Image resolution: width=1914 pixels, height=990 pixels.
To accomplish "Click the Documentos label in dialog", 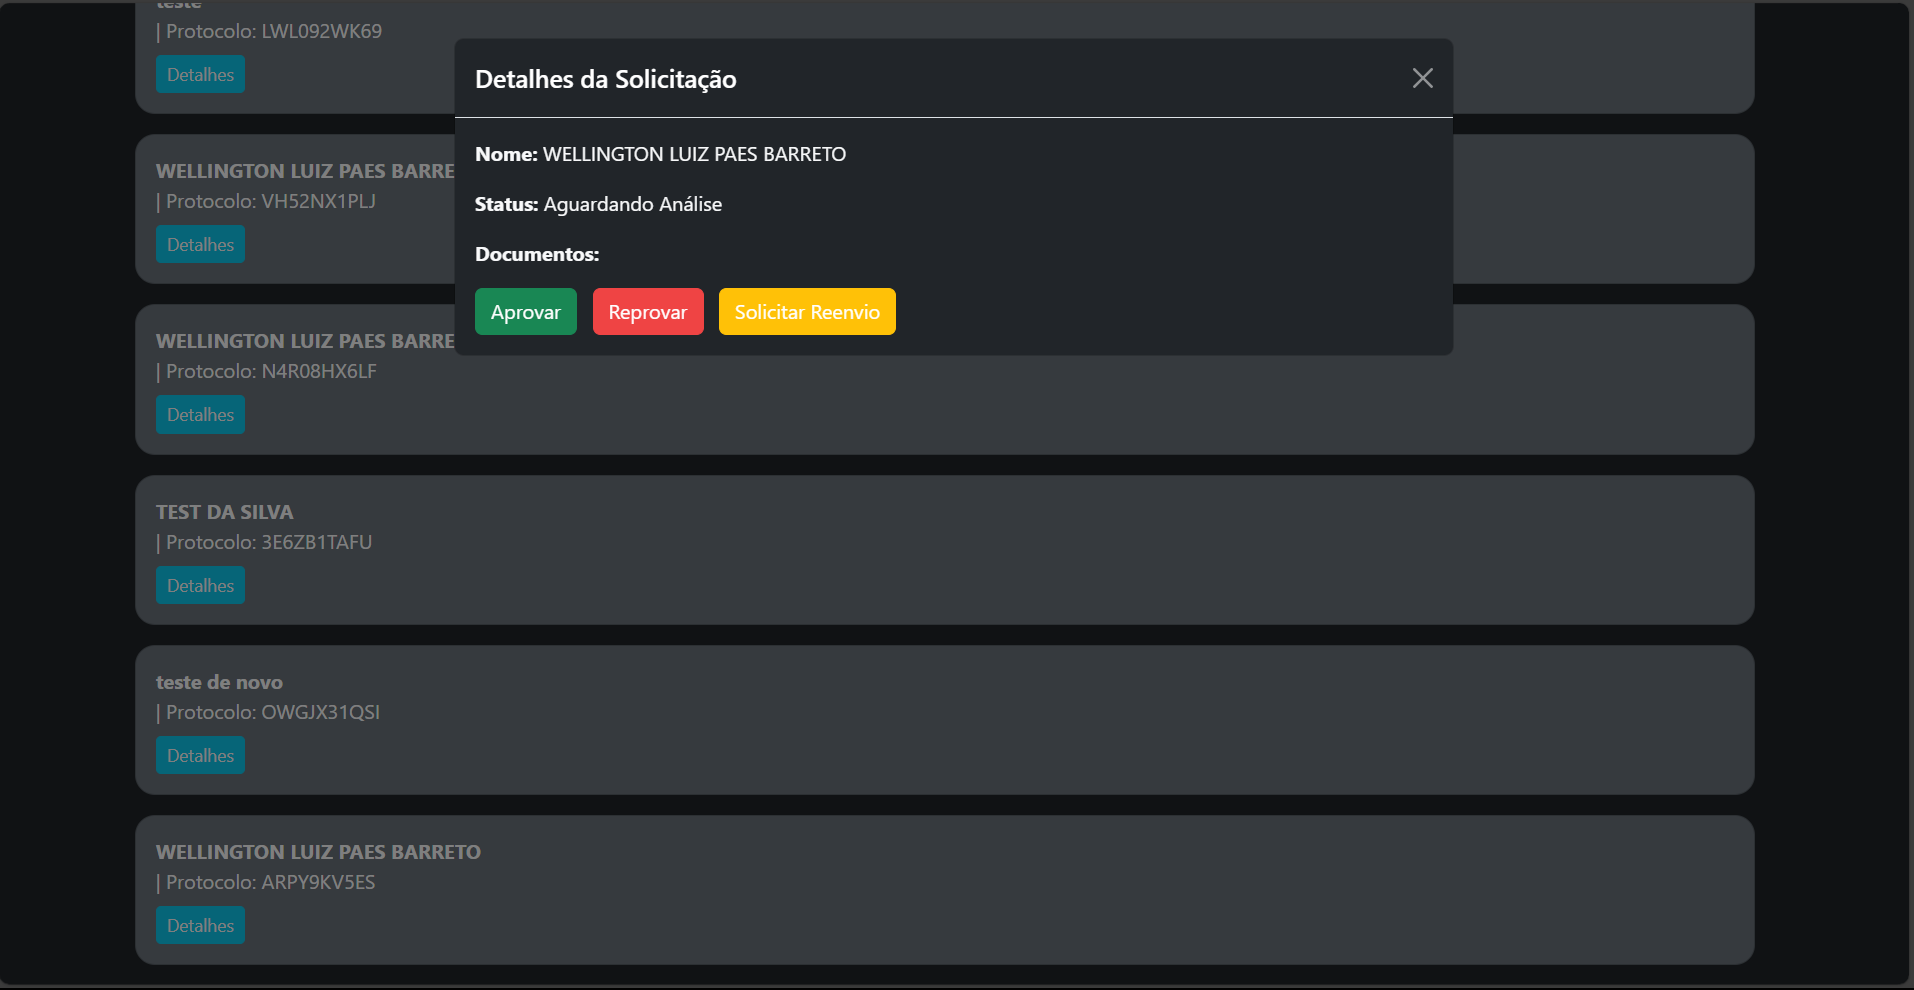I will pos(537,254).
